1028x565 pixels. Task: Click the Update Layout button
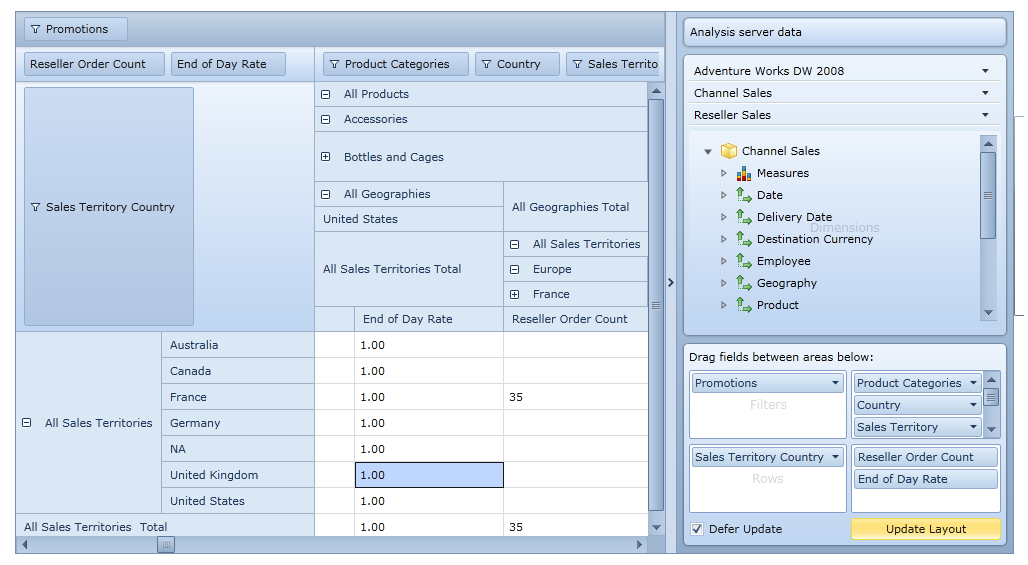pos(925,529)
